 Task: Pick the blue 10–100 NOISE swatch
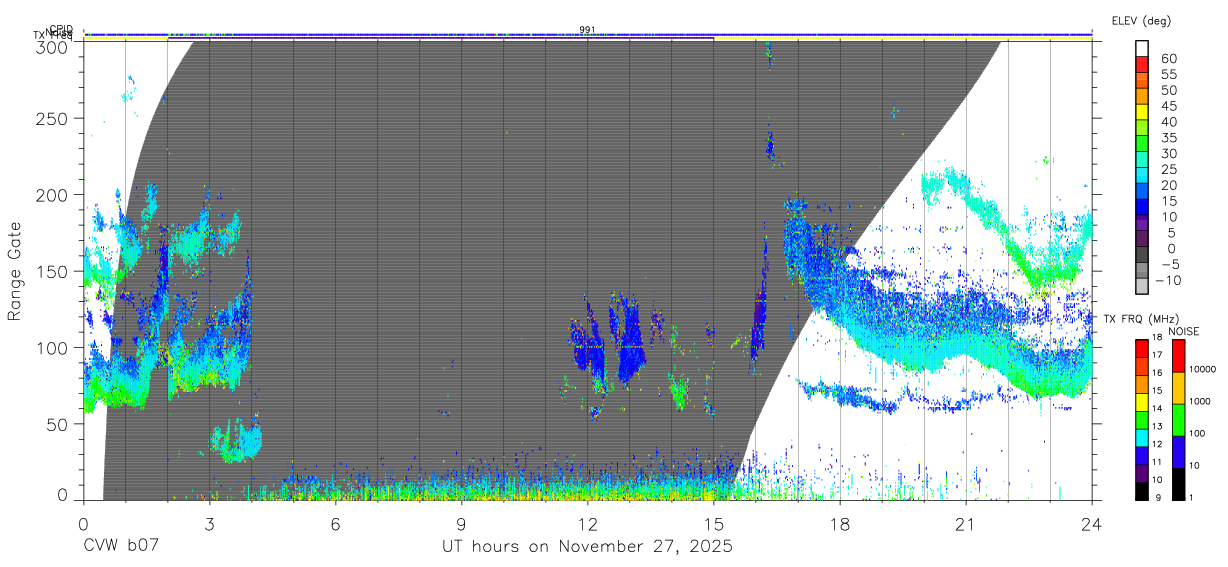tap(1179, 450)
